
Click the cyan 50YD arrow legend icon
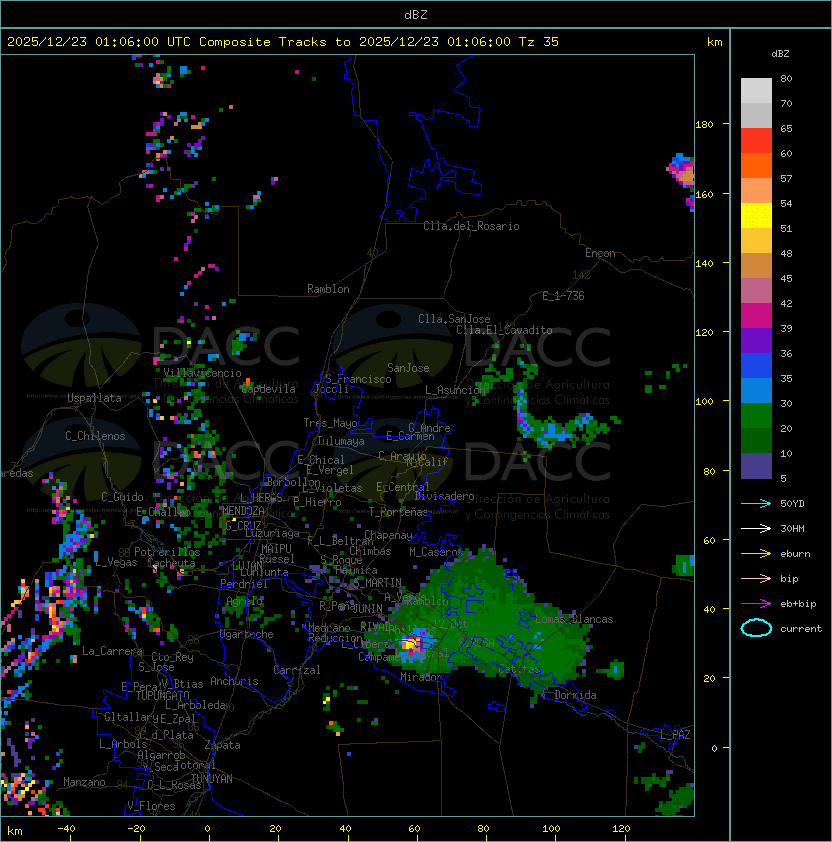pyautogui.click(x=756, y=503)
